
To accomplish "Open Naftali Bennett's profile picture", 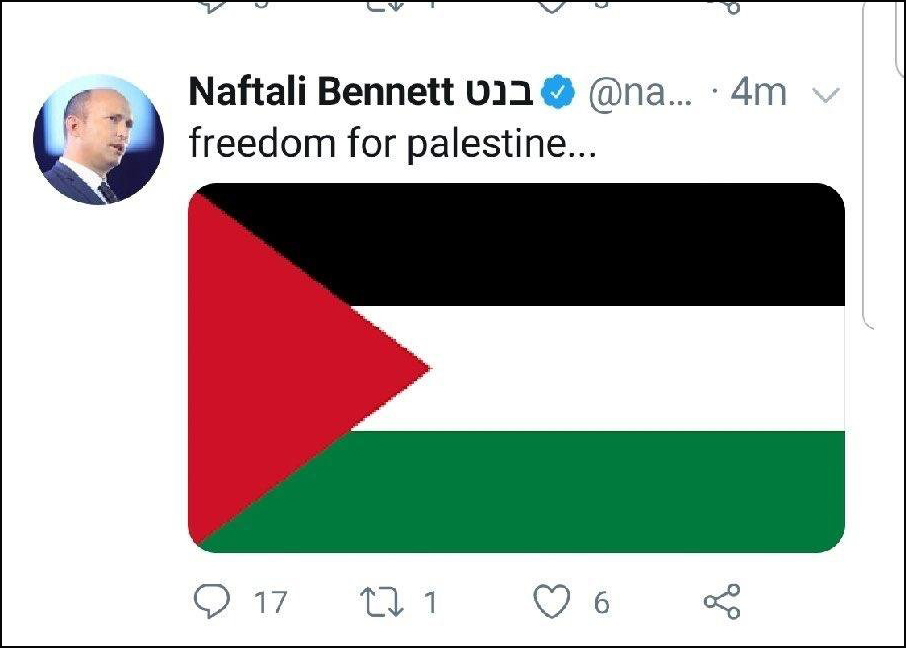I will 99,139.
